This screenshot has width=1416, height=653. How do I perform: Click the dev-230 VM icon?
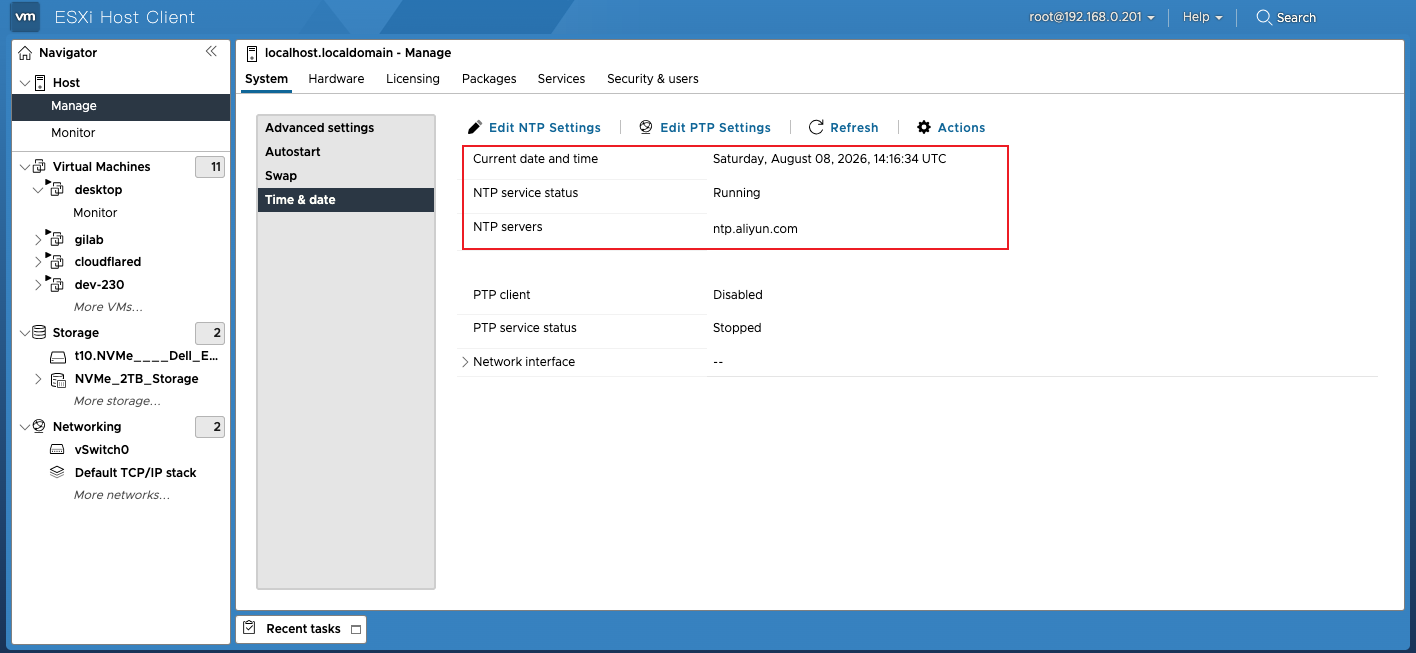56,284
